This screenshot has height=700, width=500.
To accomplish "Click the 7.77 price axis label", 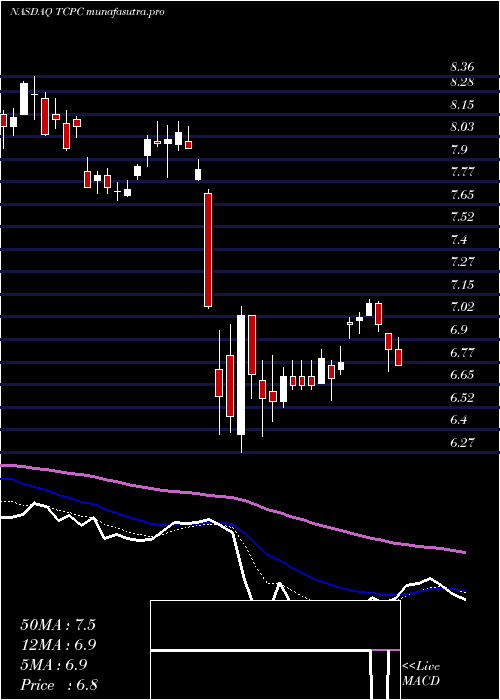I will (x=462, y=172).
